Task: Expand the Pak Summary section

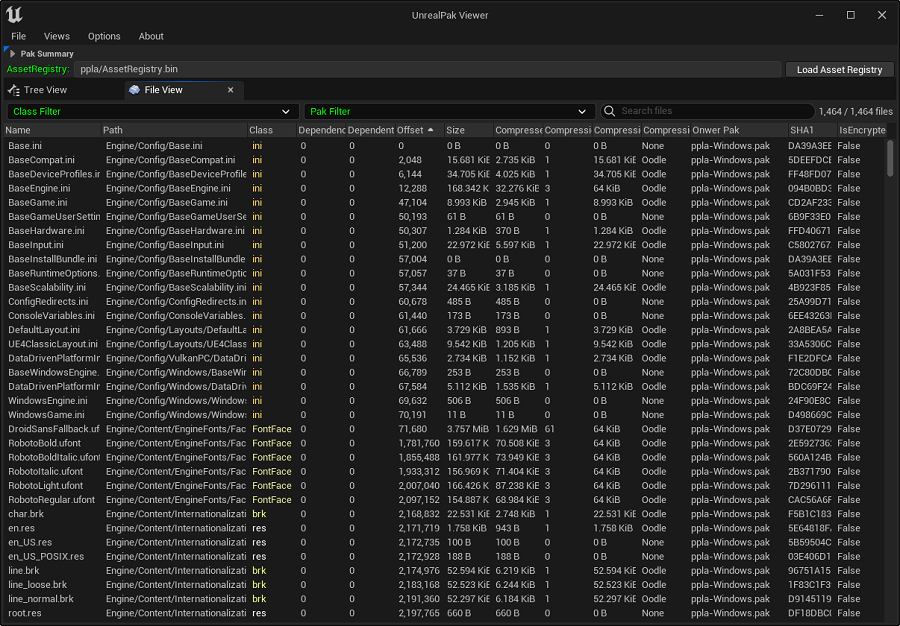Action: [13, 53]
